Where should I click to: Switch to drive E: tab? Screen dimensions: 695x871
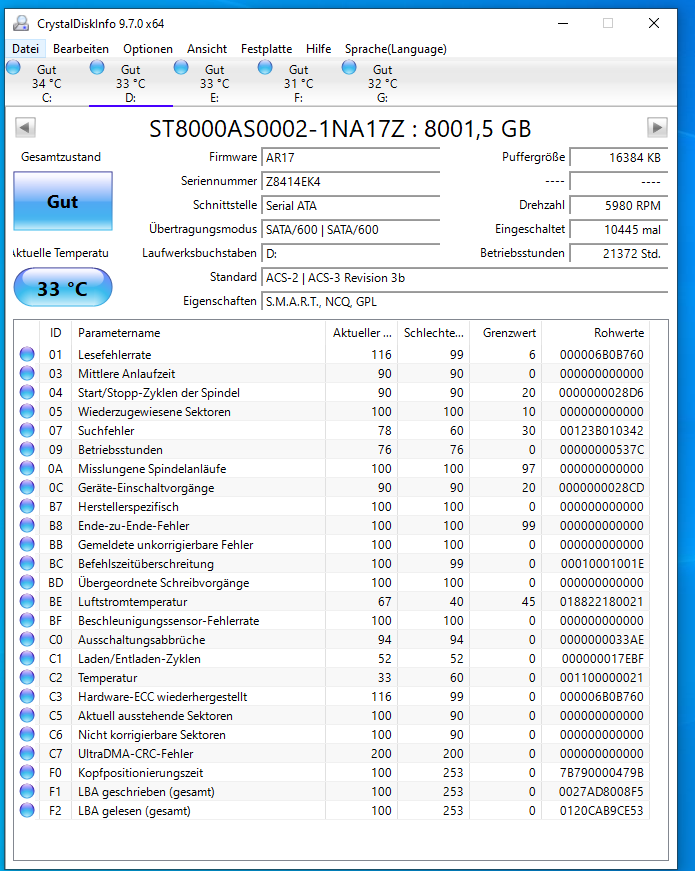pyautogui.click(x=214, y=83)
